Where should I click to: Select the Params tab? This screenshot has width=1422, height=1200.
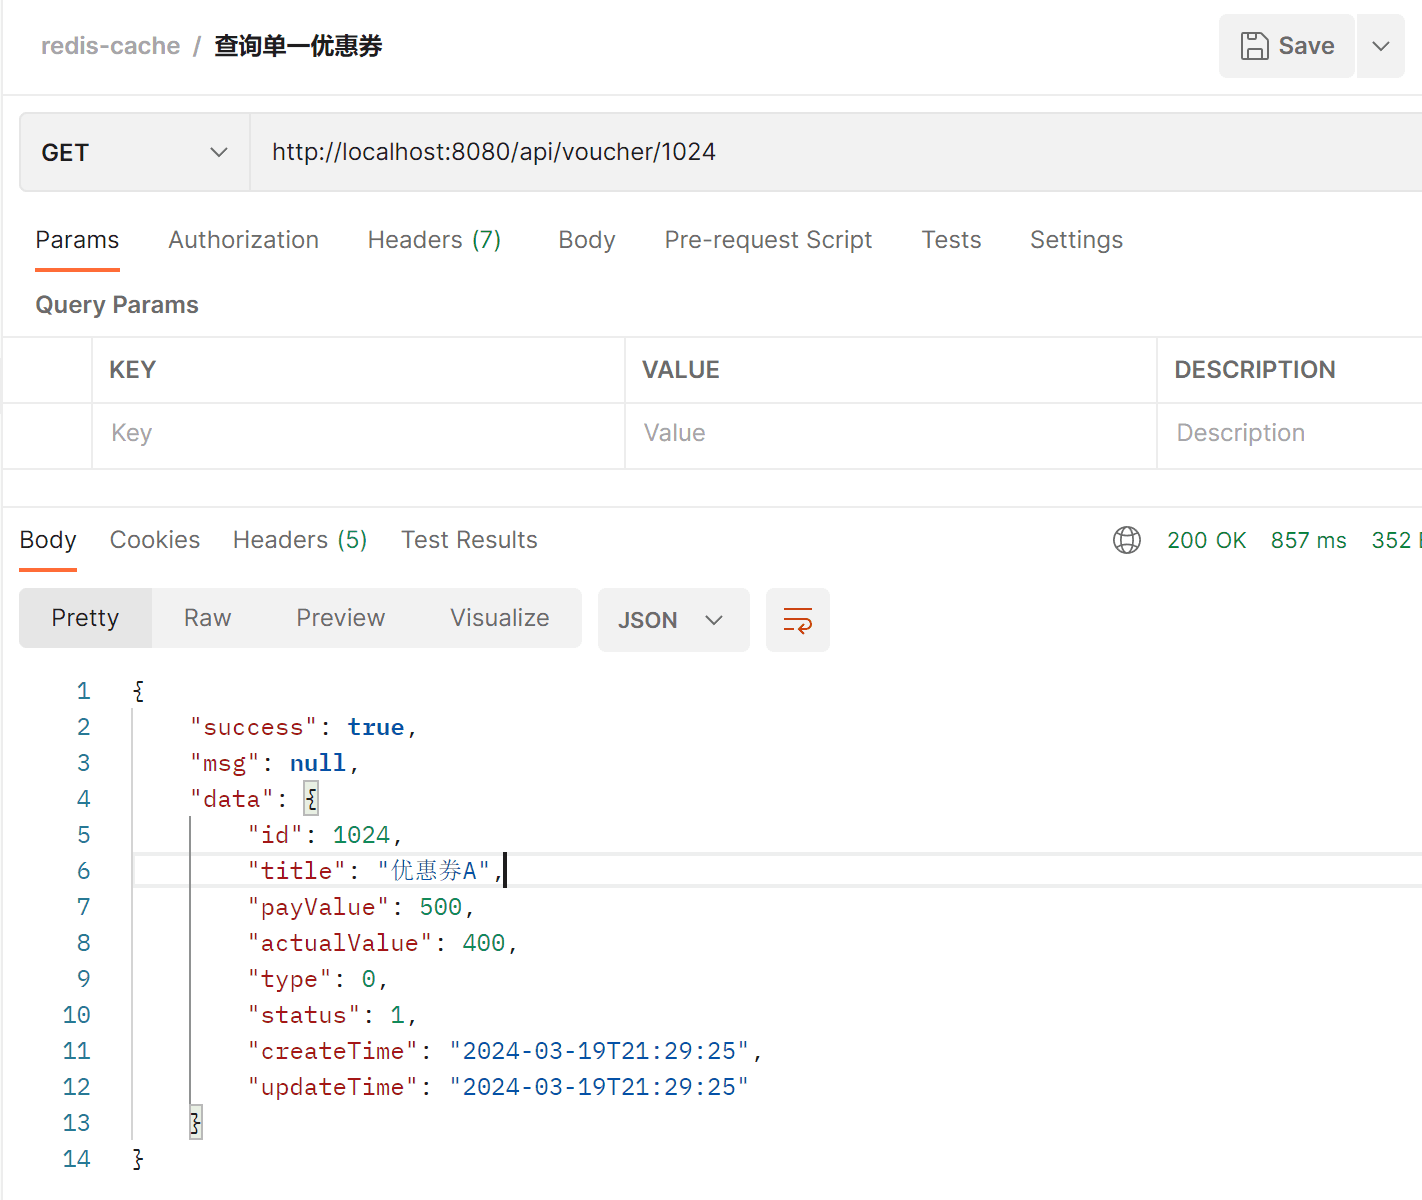click(77, 240)
